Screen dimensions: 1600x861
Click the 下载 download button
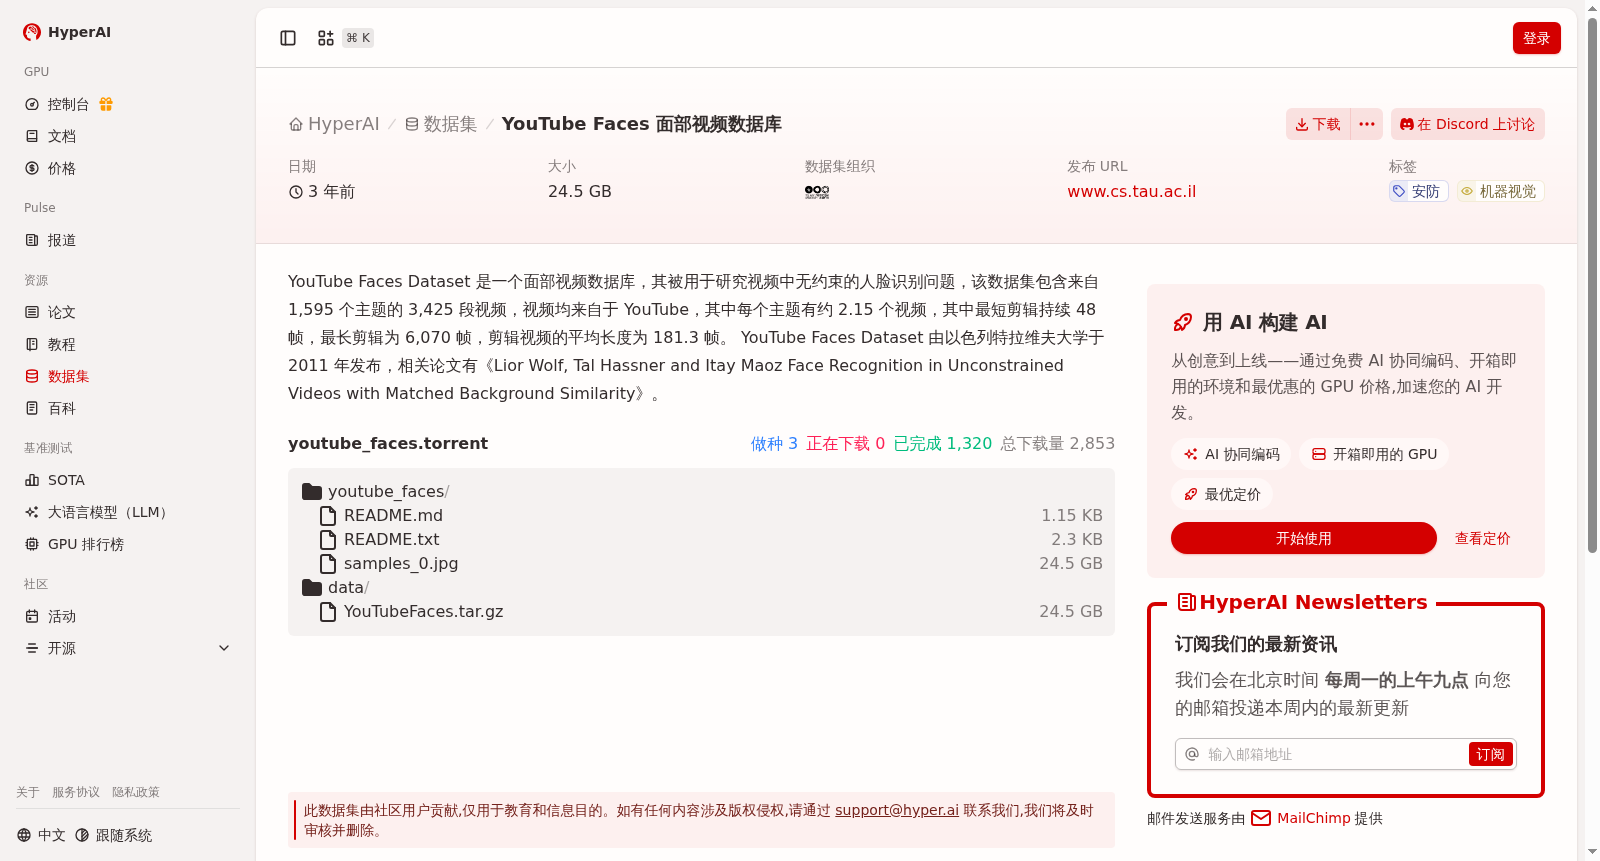pyautogui.click(x=1318, y=124)
